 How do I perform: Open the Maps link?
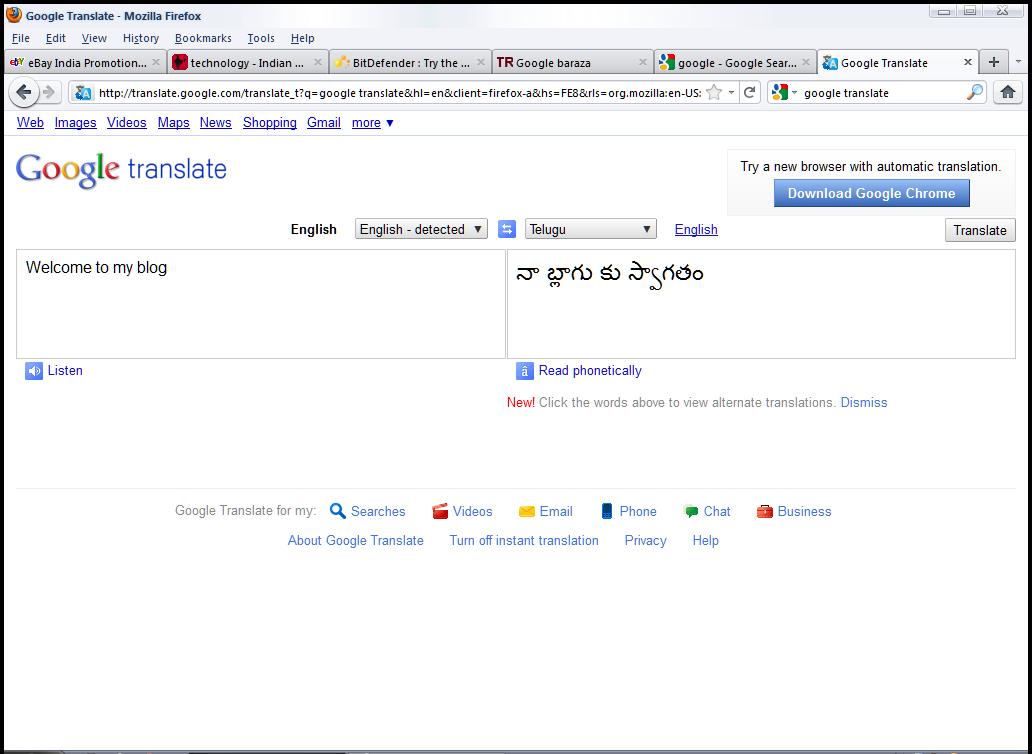point(174,122)
